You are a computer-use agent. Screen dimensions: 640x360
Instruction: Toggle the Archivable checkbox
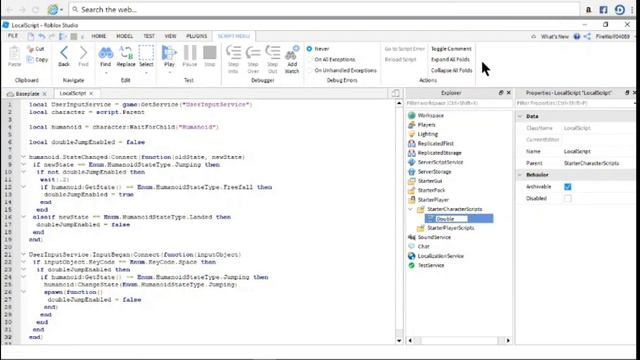click(568, 187)
